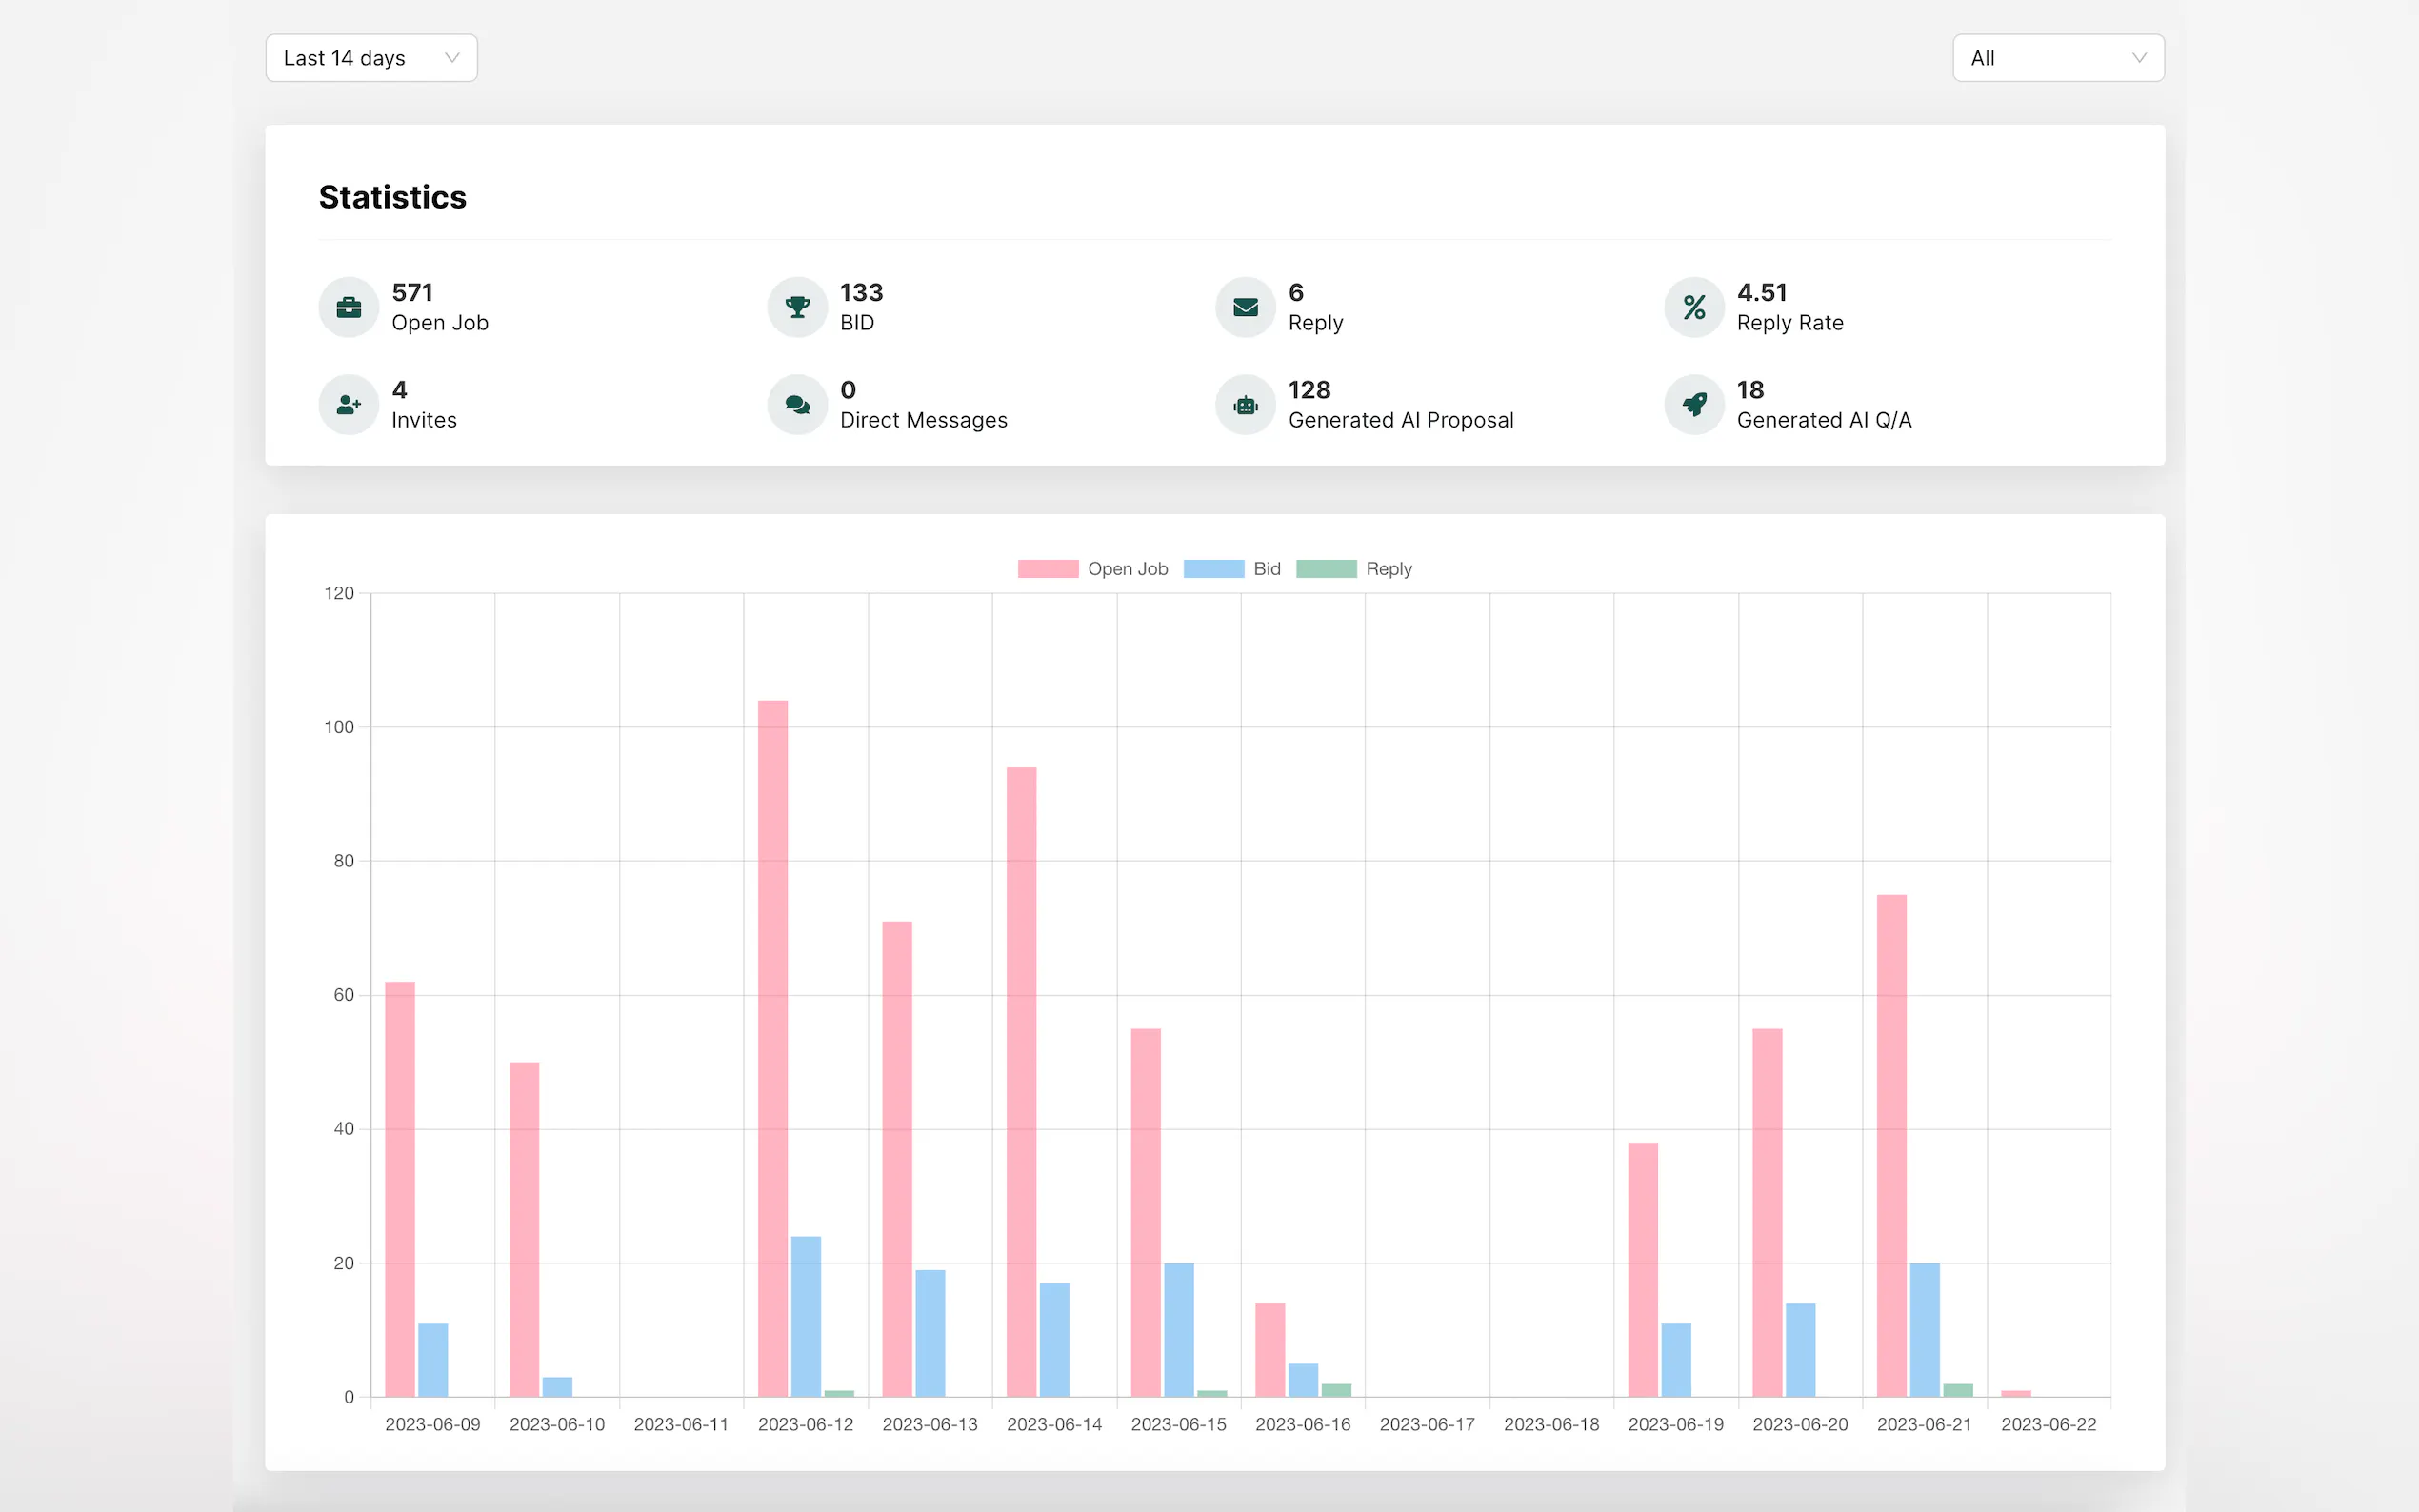Open the Last 14 days dropdown
Screen dimensions: 2419x1512
[x=371, y=58]
